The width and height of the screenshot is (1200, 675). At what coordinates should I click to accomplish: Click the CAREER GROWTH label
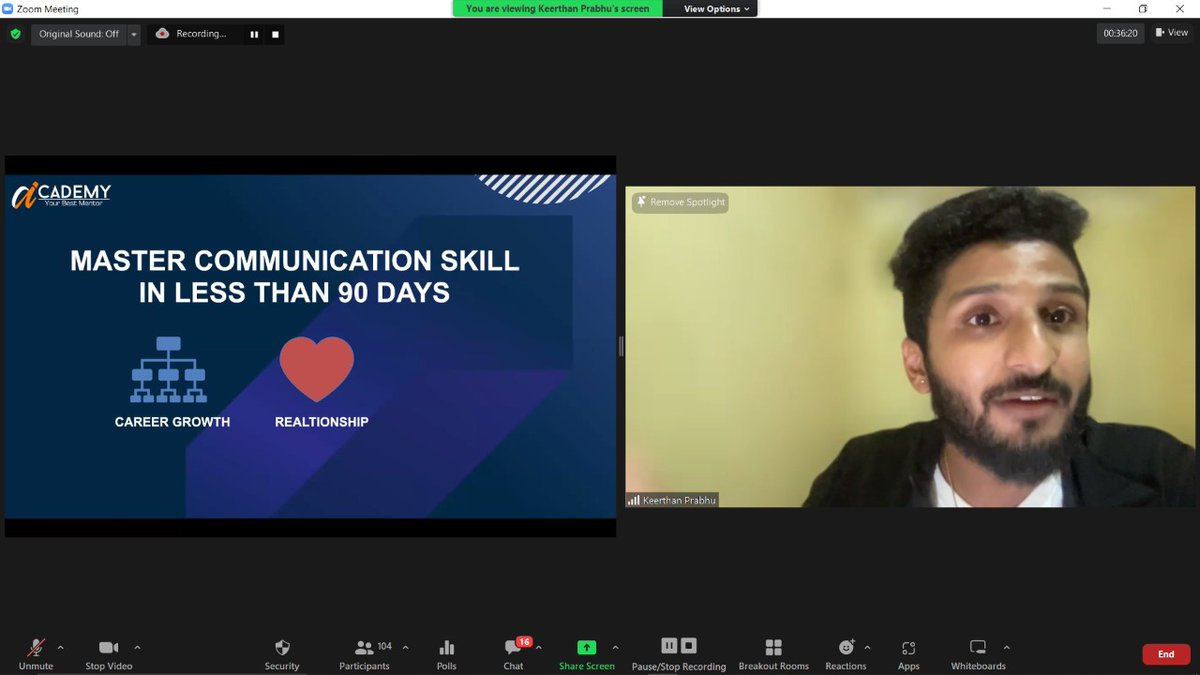click(x=172, y=422)
